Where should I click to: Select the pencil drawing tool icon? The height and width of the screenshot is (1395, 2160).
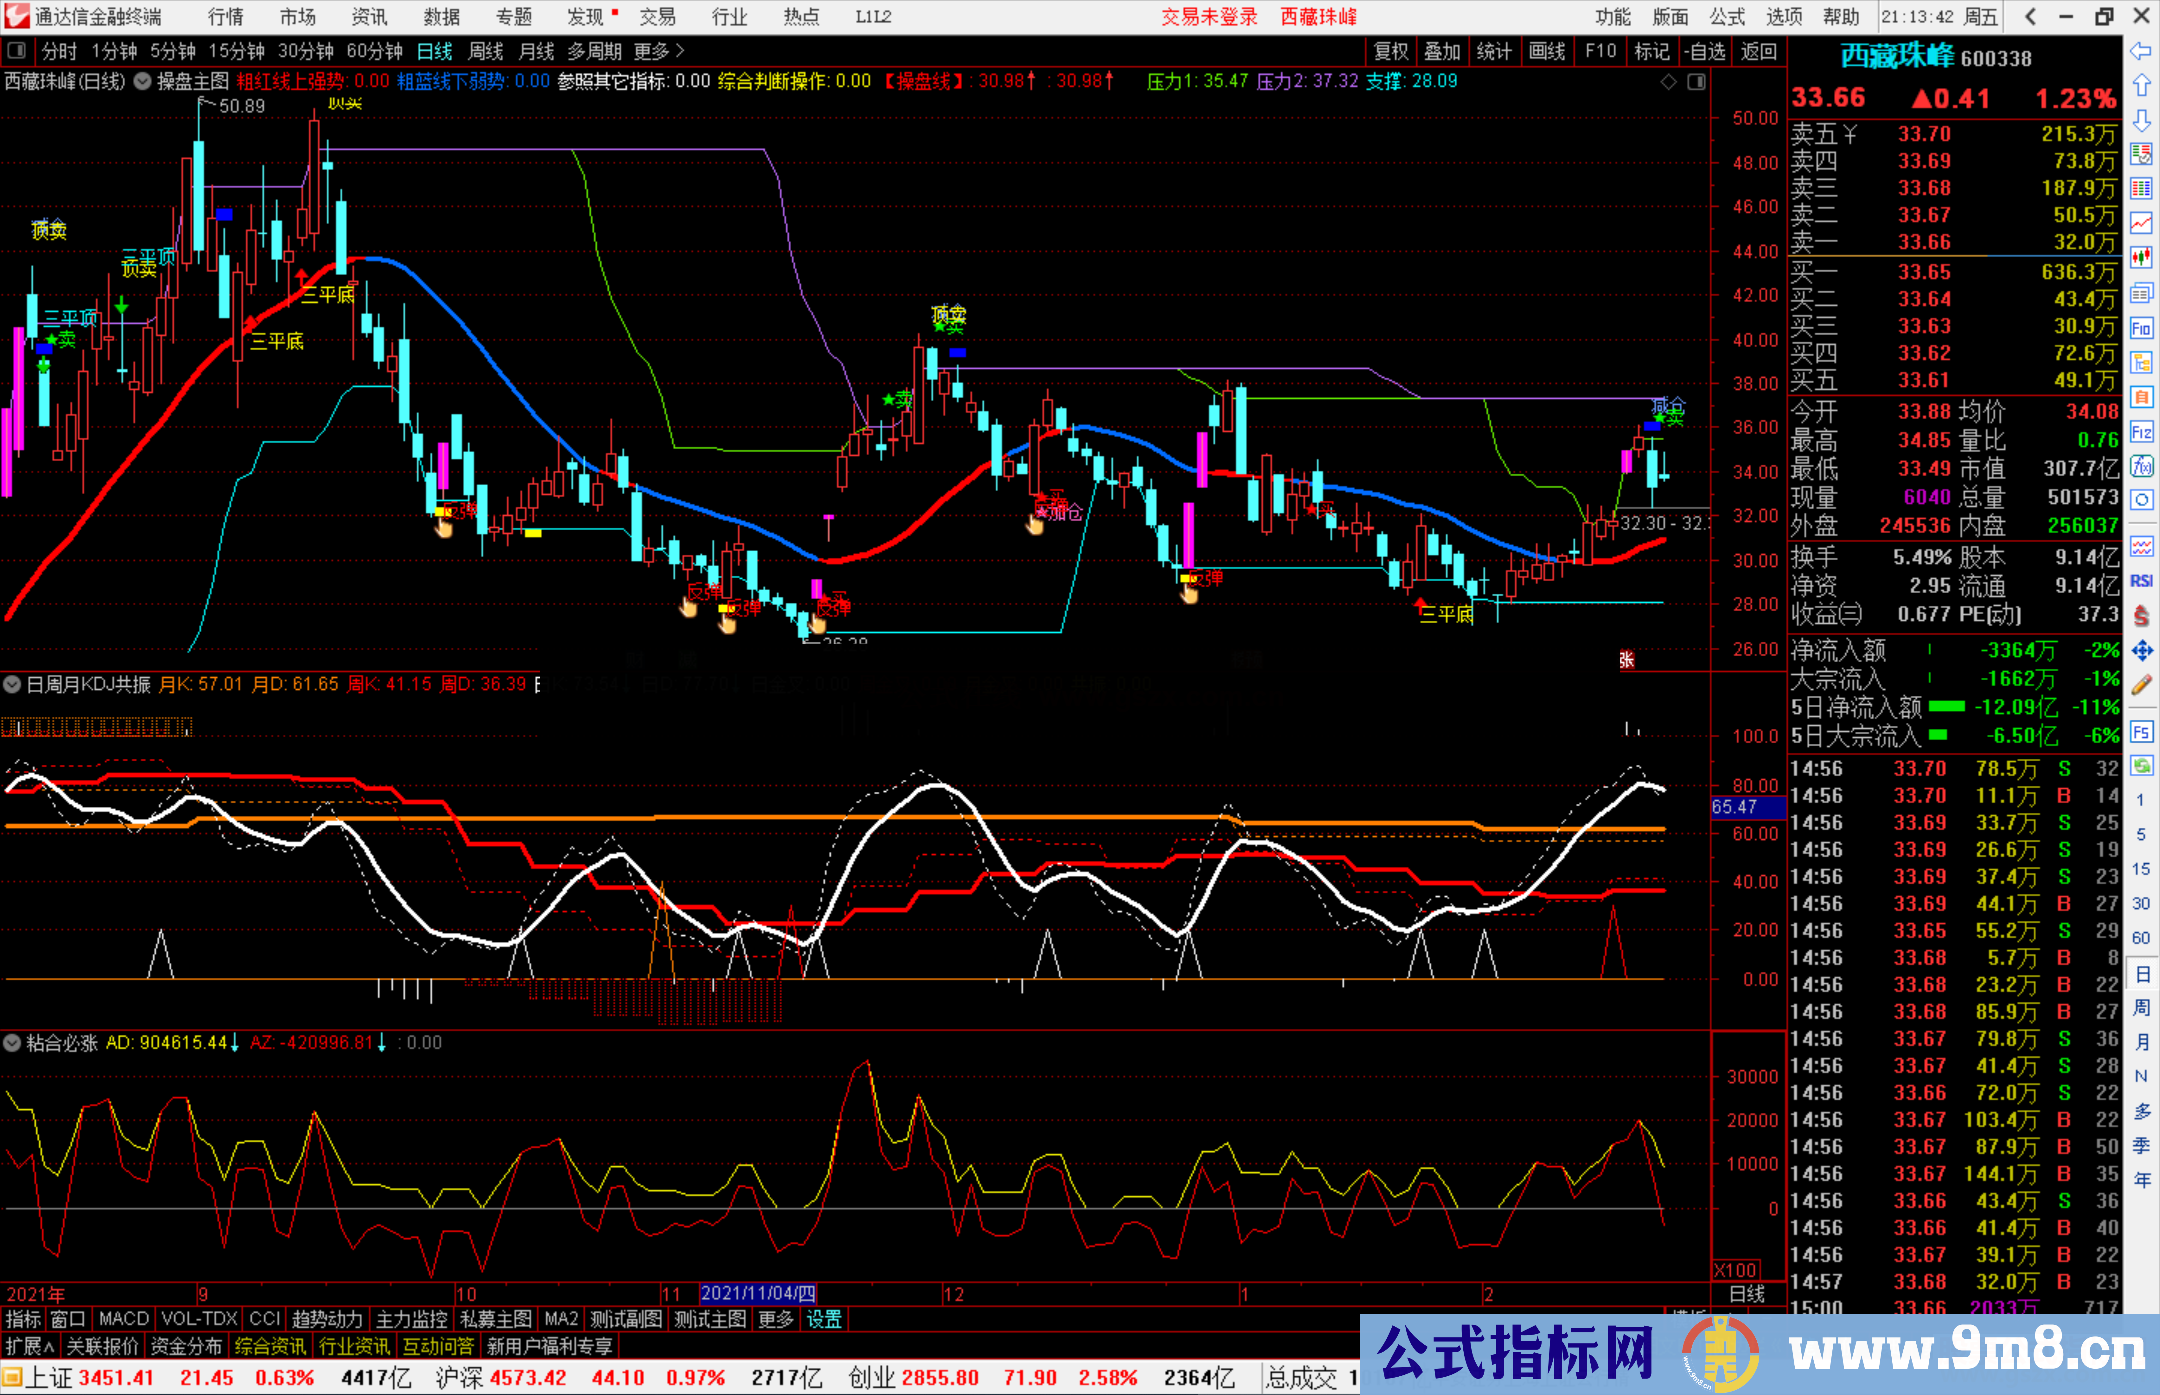click(x=2141, y=685)
